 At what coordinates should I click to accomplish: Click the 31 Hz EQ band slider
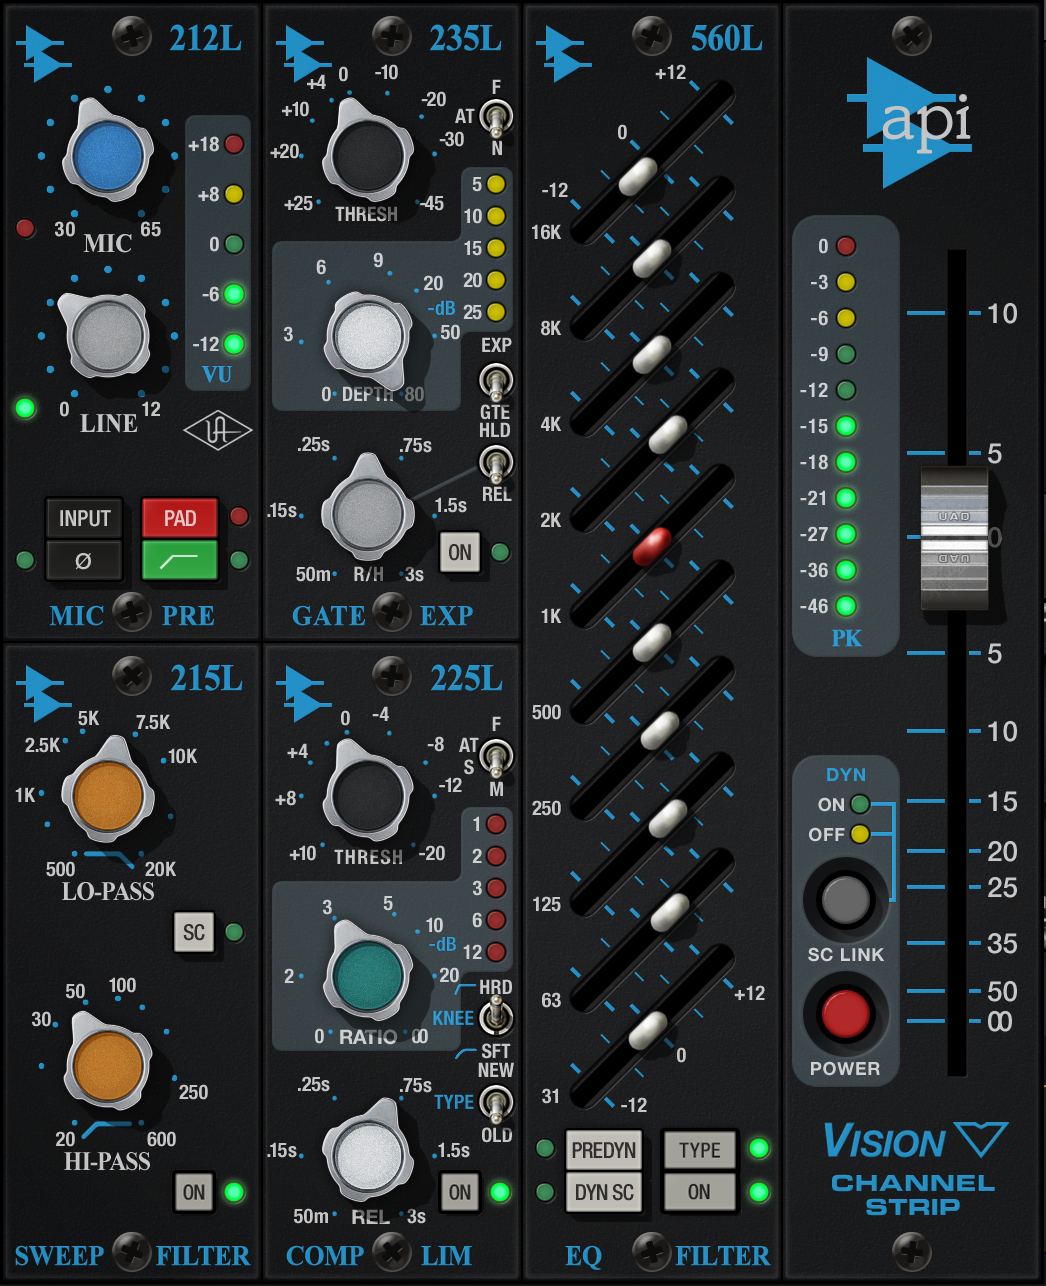click(x=648, y=1030)
